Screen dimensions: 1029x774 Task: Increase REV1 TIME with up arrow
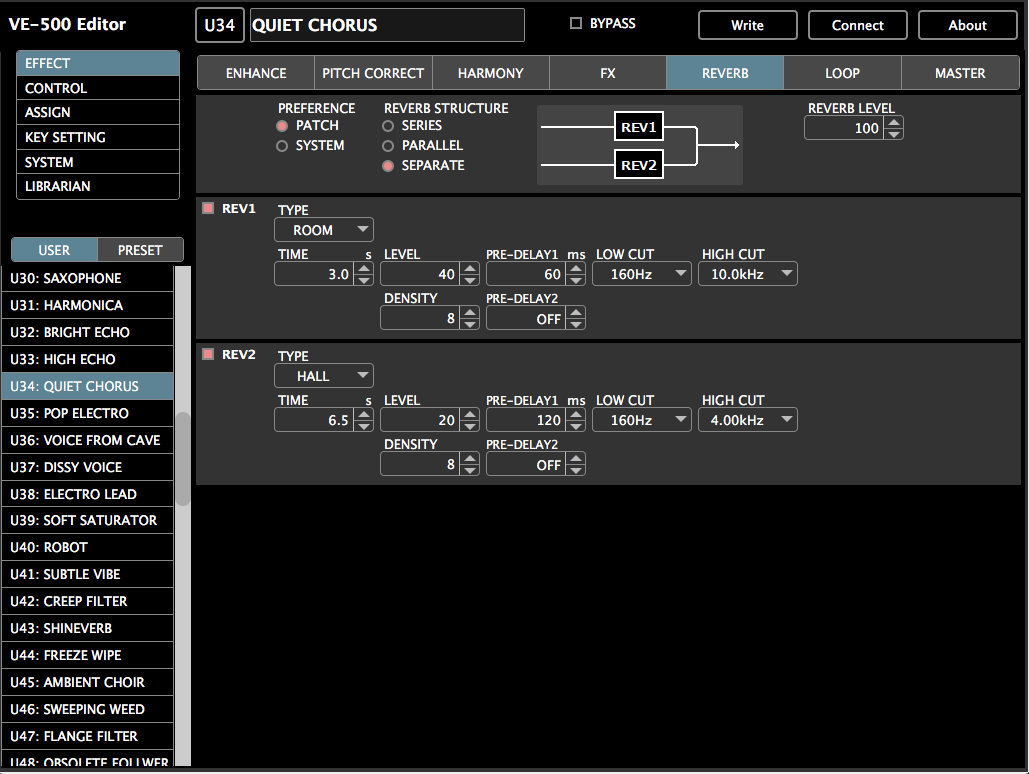tap(364, 268)
